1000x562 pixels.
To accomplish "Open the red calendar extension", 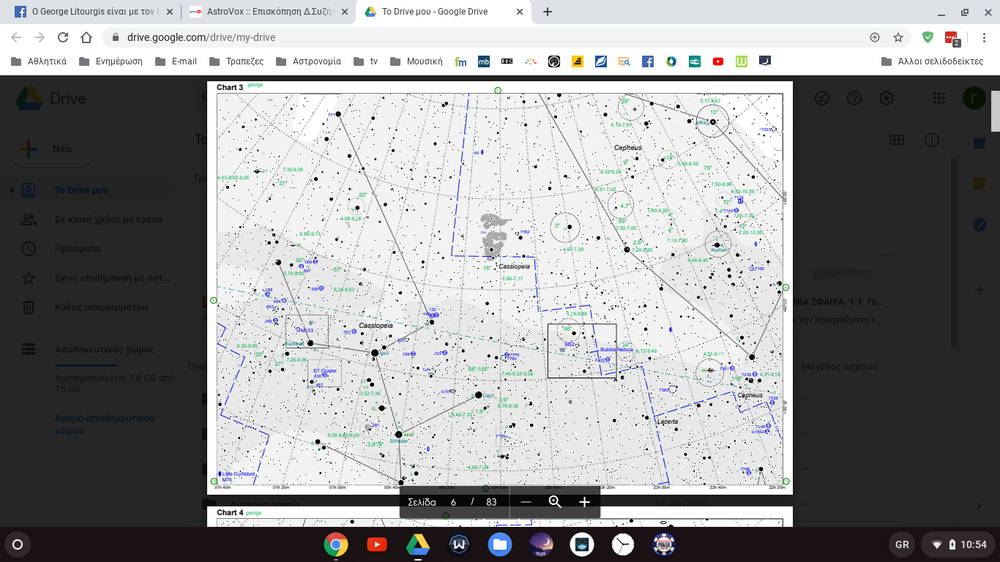I will pos(952,38).
